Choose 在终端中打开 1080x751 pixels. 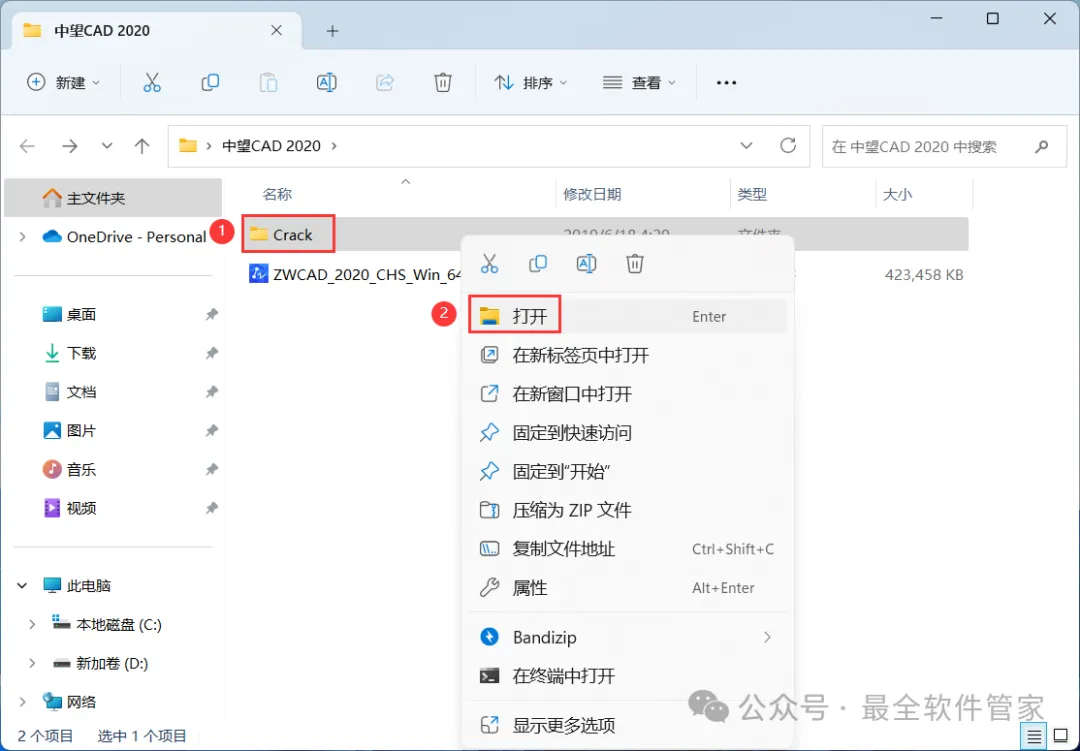click(x=627, y=676)
